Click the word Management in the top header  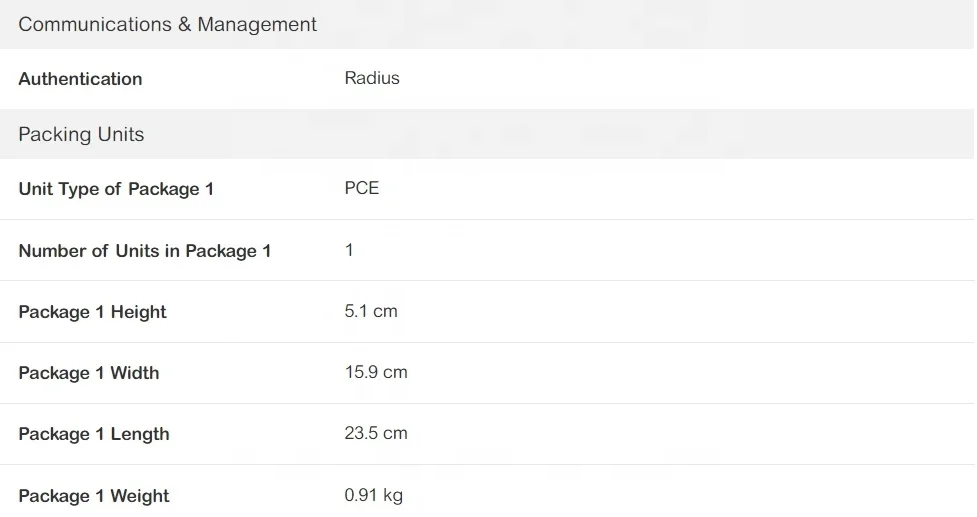click(257, 25)
